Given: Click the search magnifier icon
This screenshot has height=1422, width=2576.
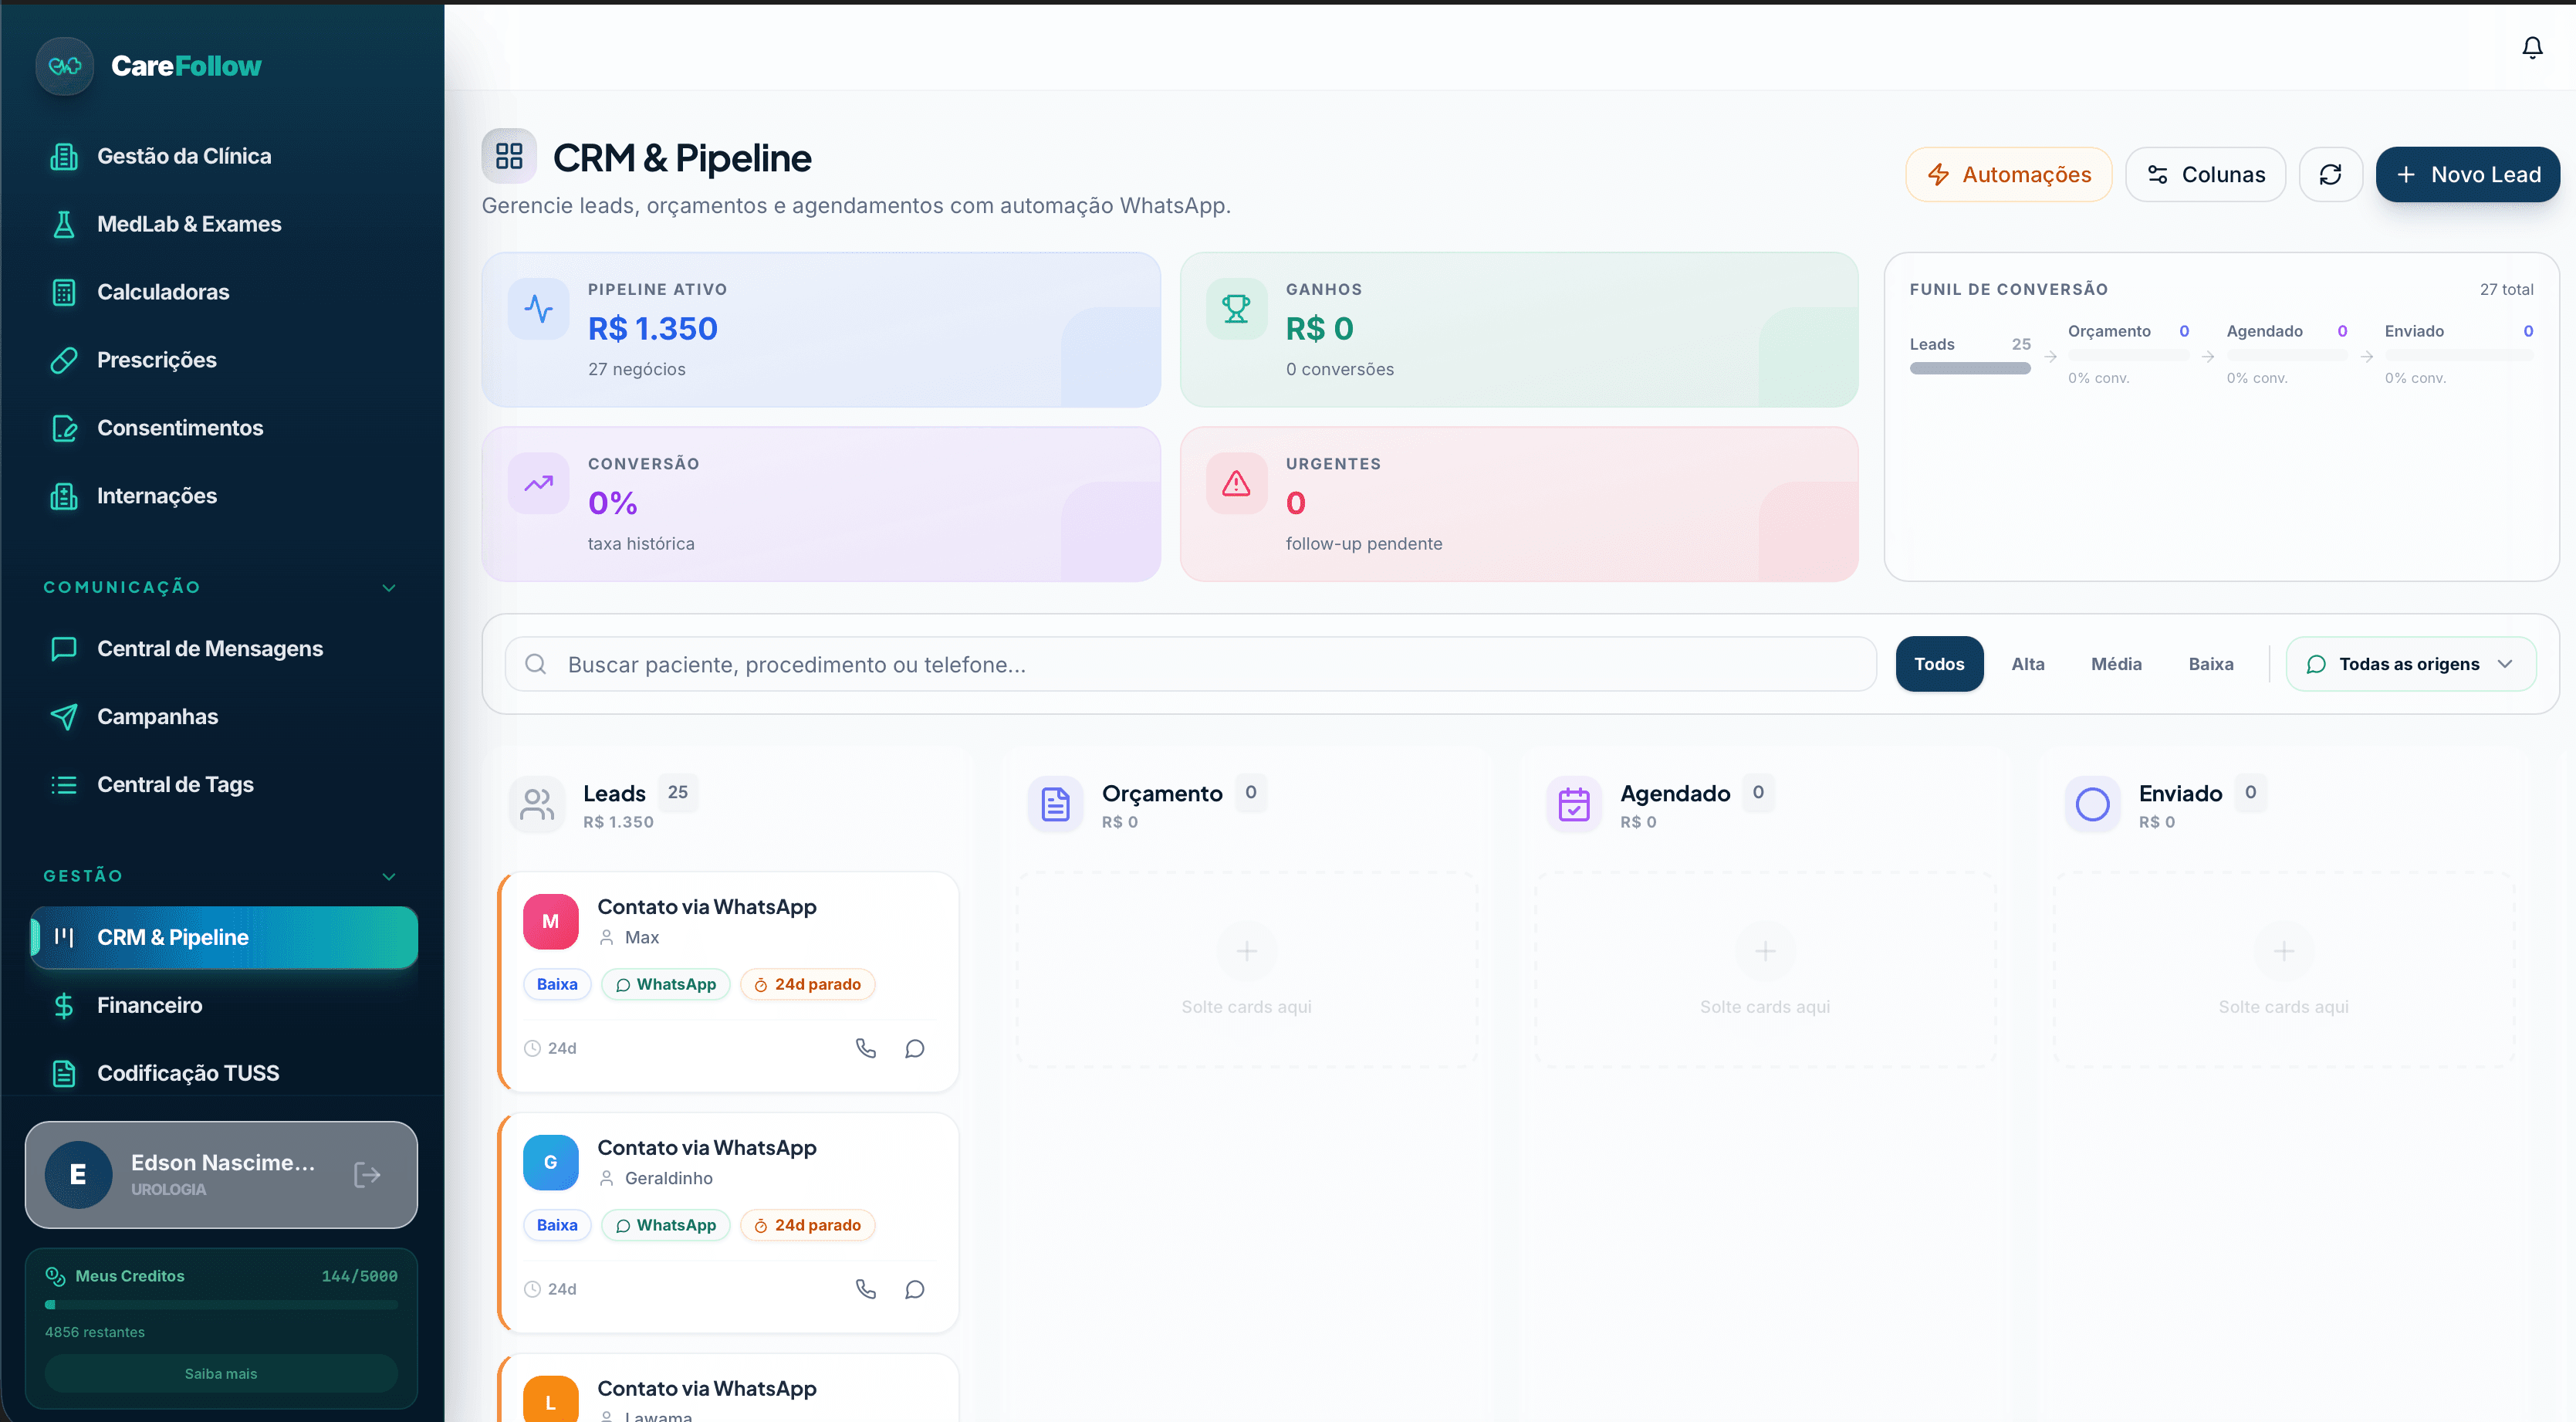Looking at the screenshot, I should click(535, 664).
